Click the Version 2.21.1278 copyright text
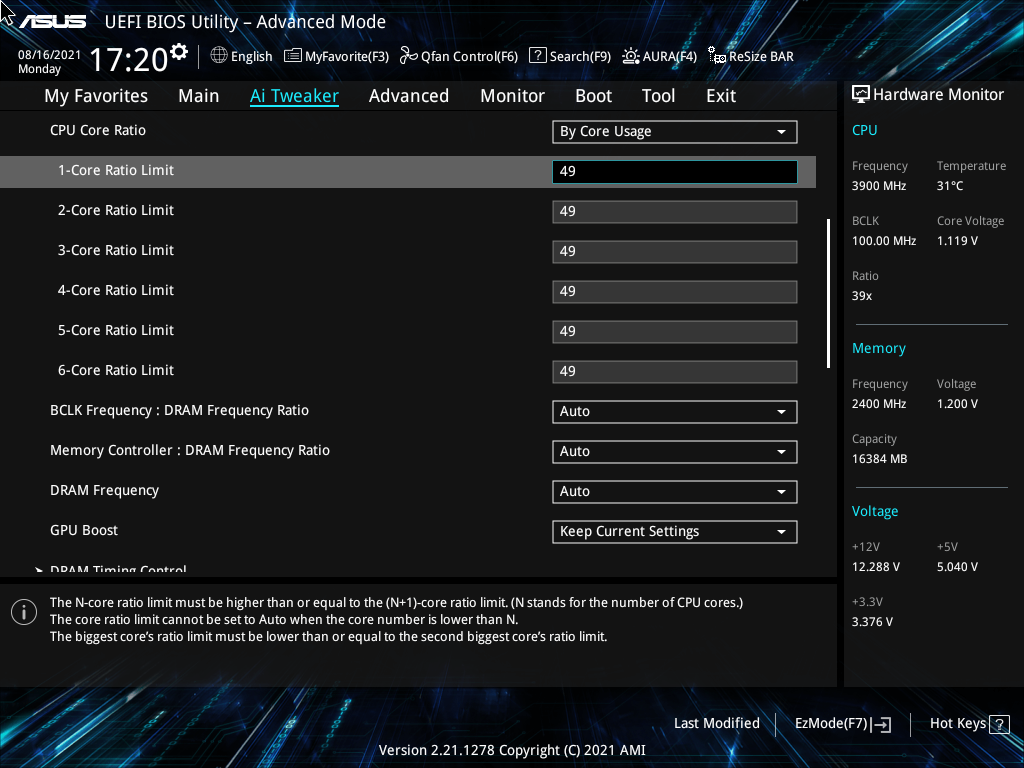The height and width of the screenshot is (768, 1024). click(512, 750)
